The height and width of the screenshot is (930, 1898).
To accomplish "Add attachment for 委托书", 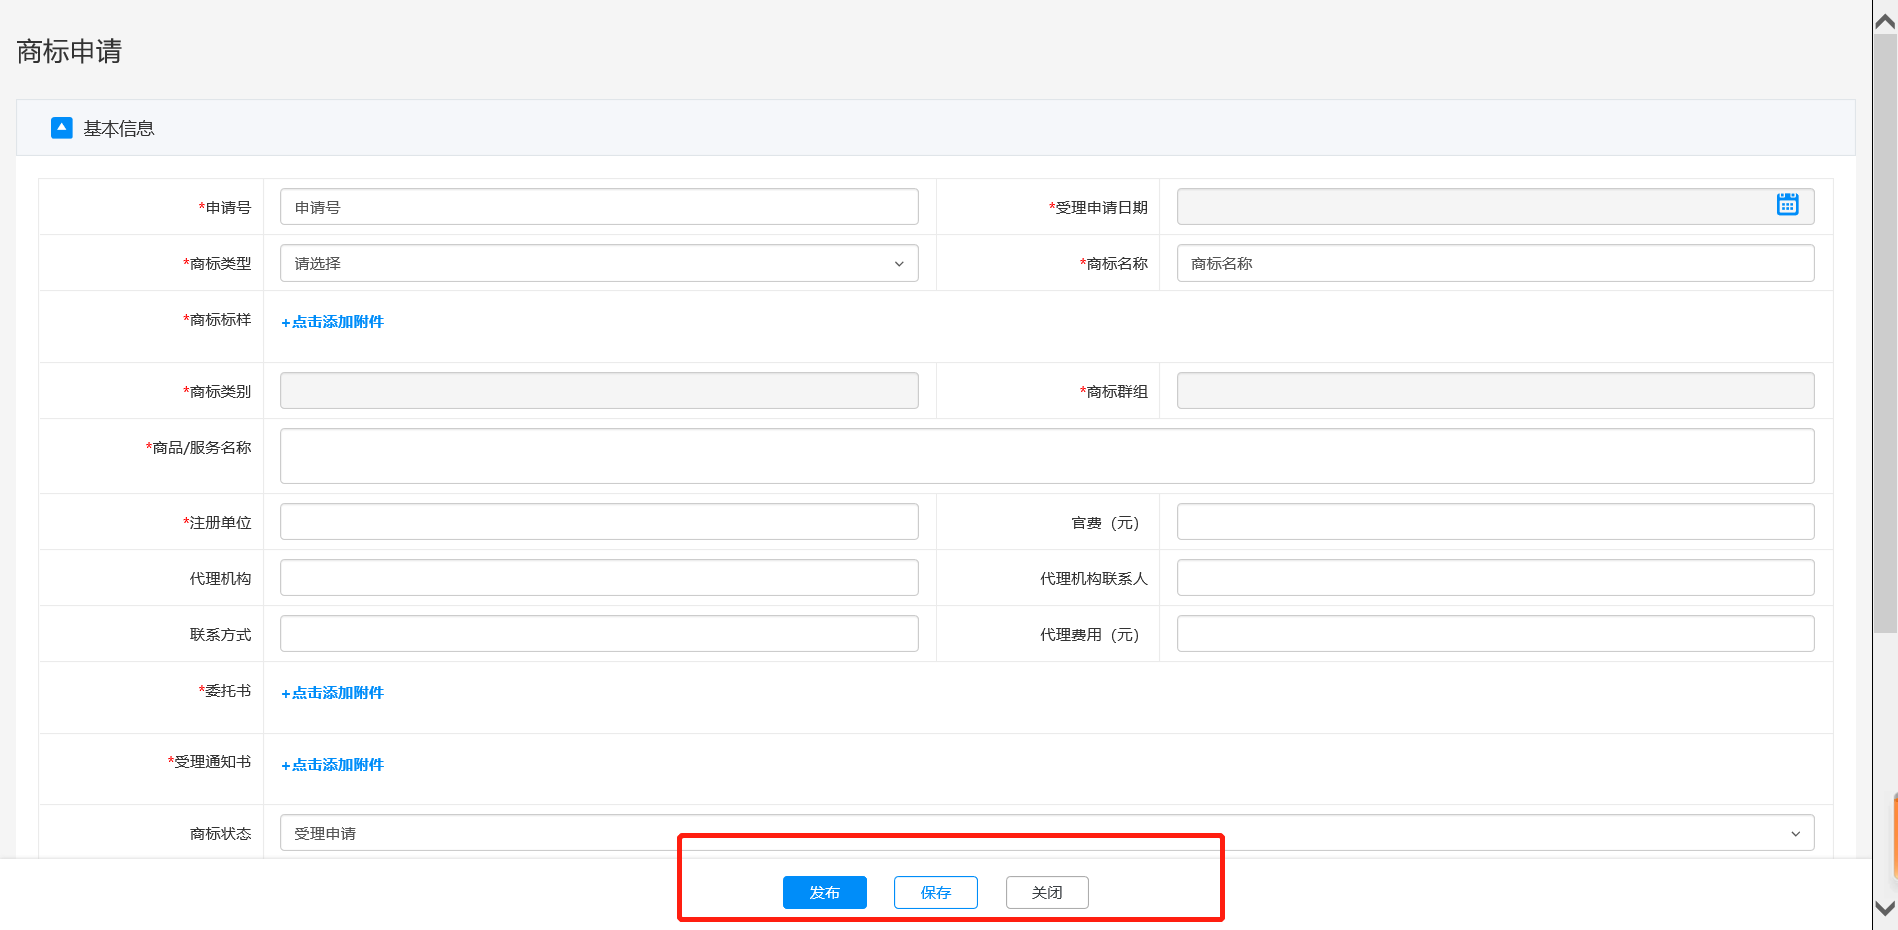I will (333, 693).
